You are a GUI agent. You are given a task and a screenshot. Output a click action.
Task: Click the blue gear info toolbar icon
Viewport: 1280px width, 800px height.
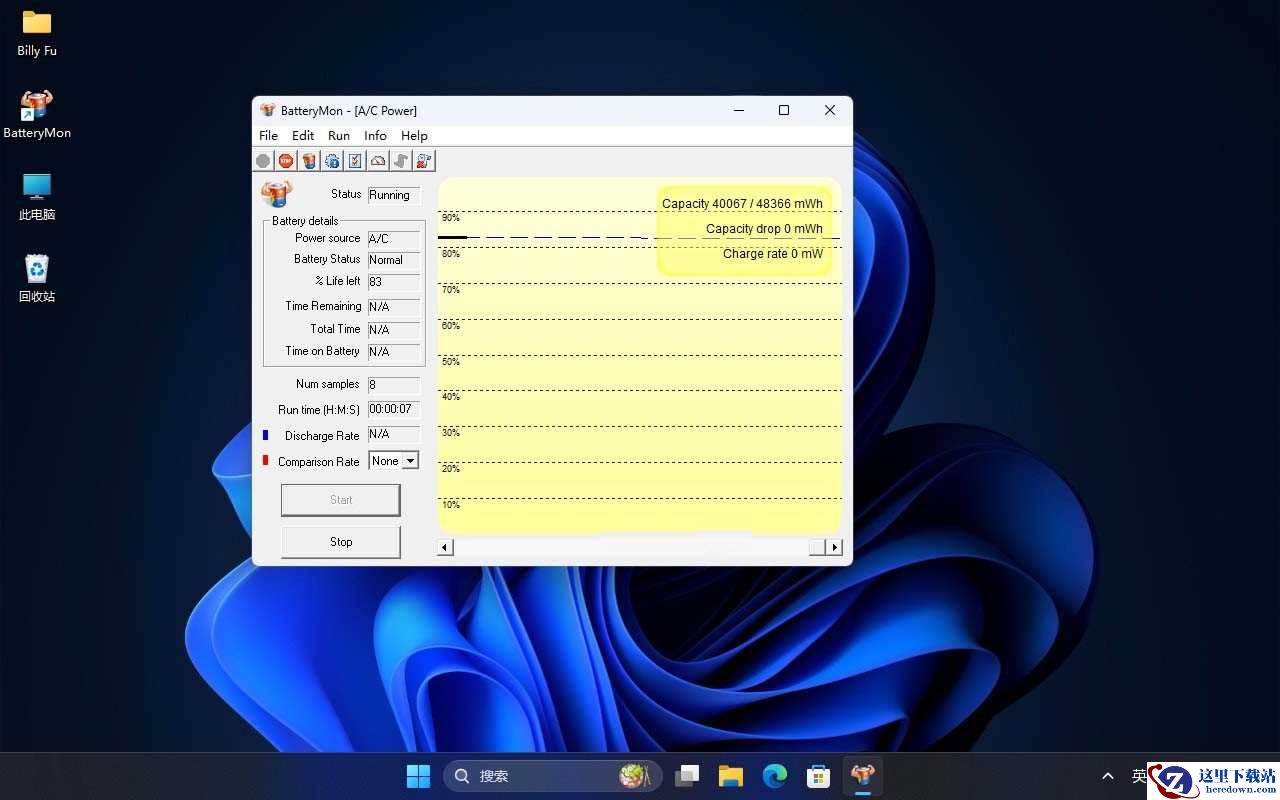[x=332, y=161]
